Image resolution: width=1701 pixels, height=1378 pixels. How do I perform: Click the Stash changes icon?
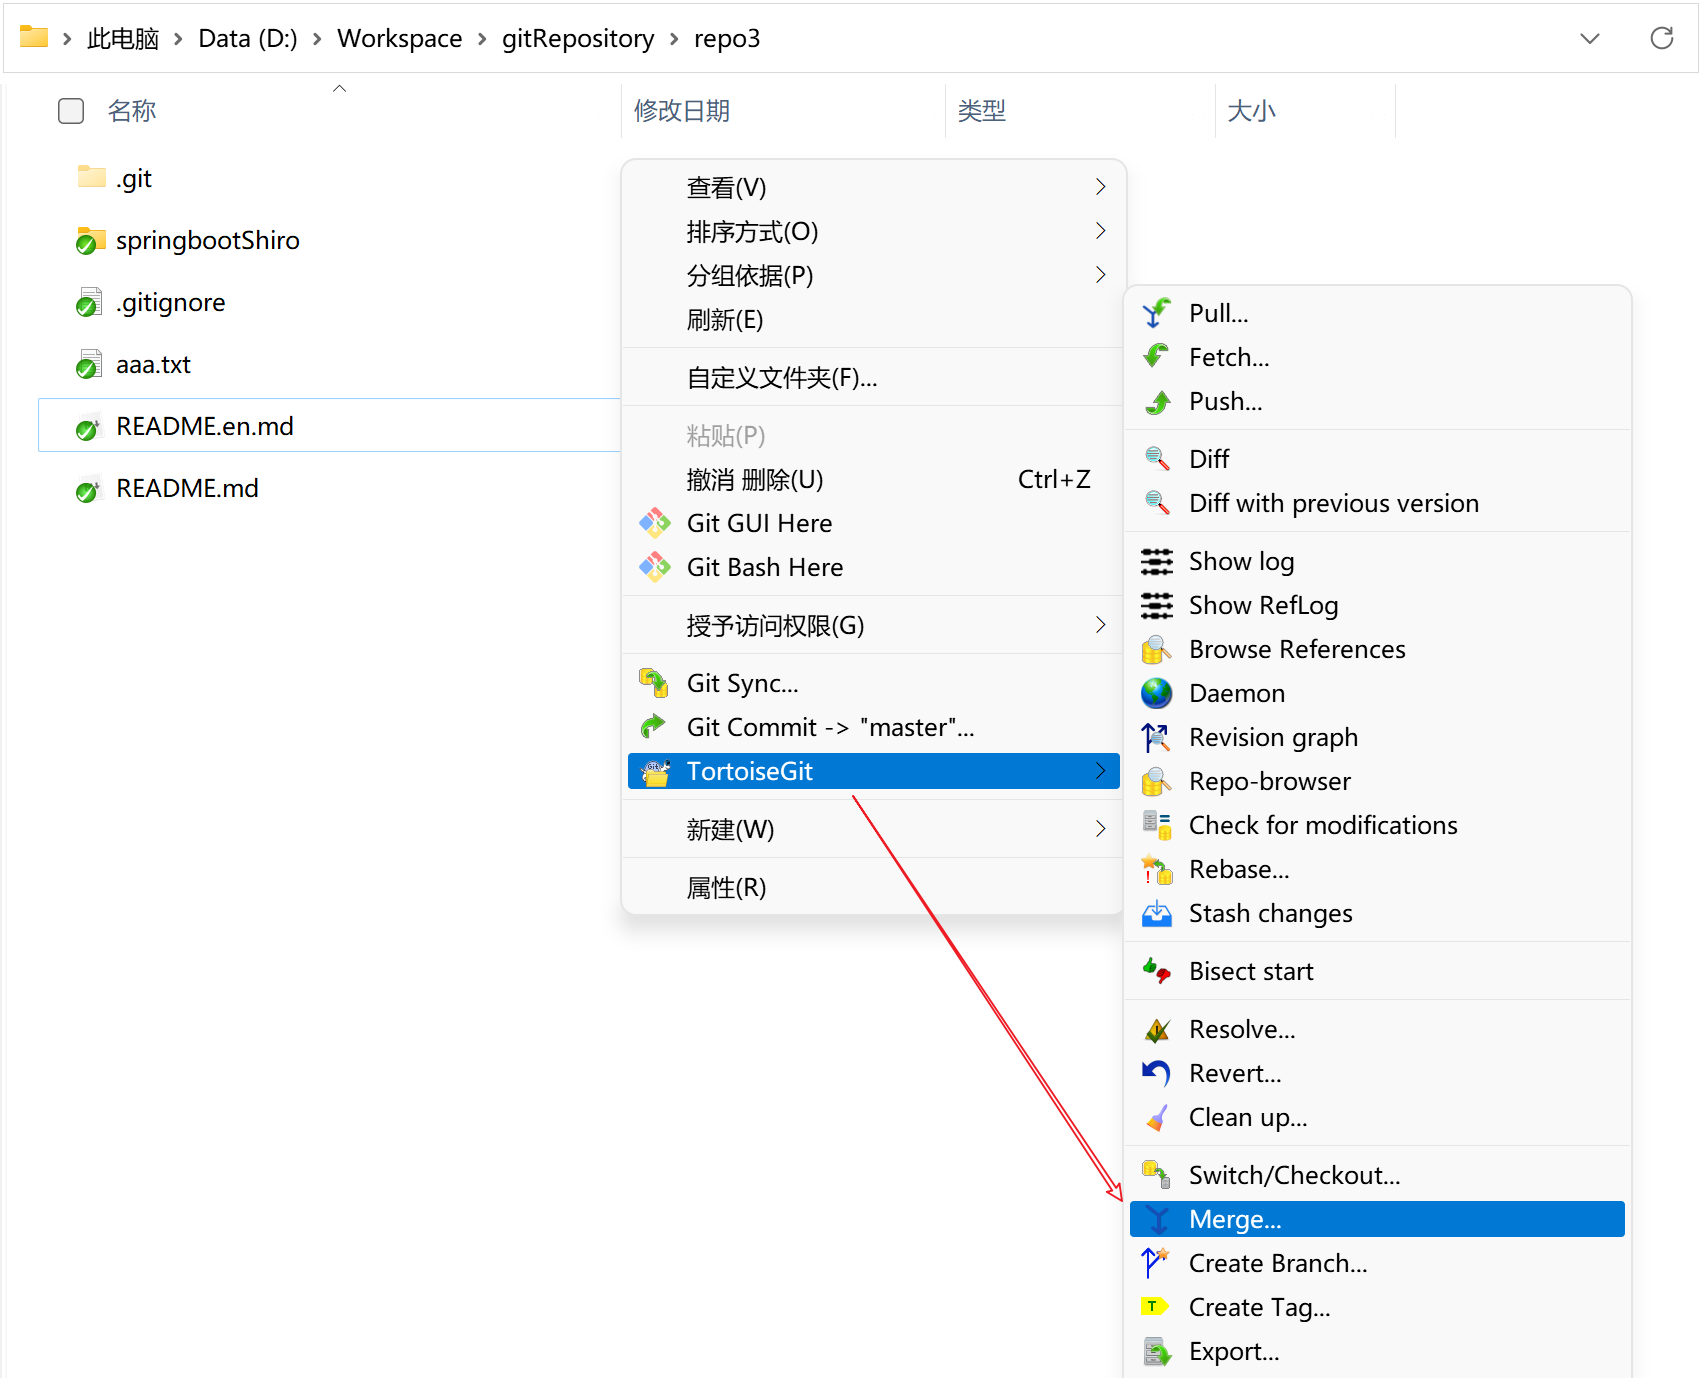click(1156, 913)
